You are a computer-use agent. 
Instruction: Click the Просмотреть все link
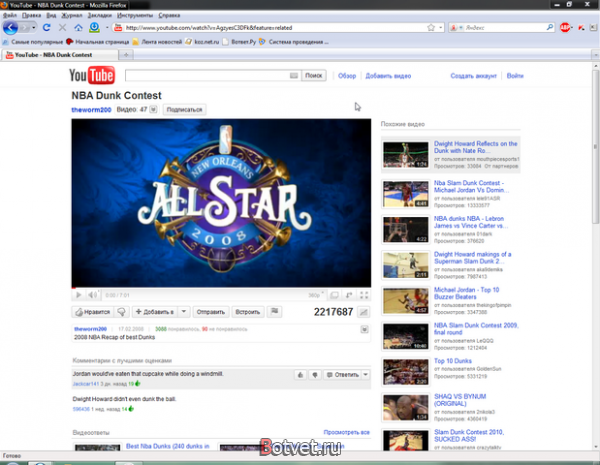click(346, 432)
